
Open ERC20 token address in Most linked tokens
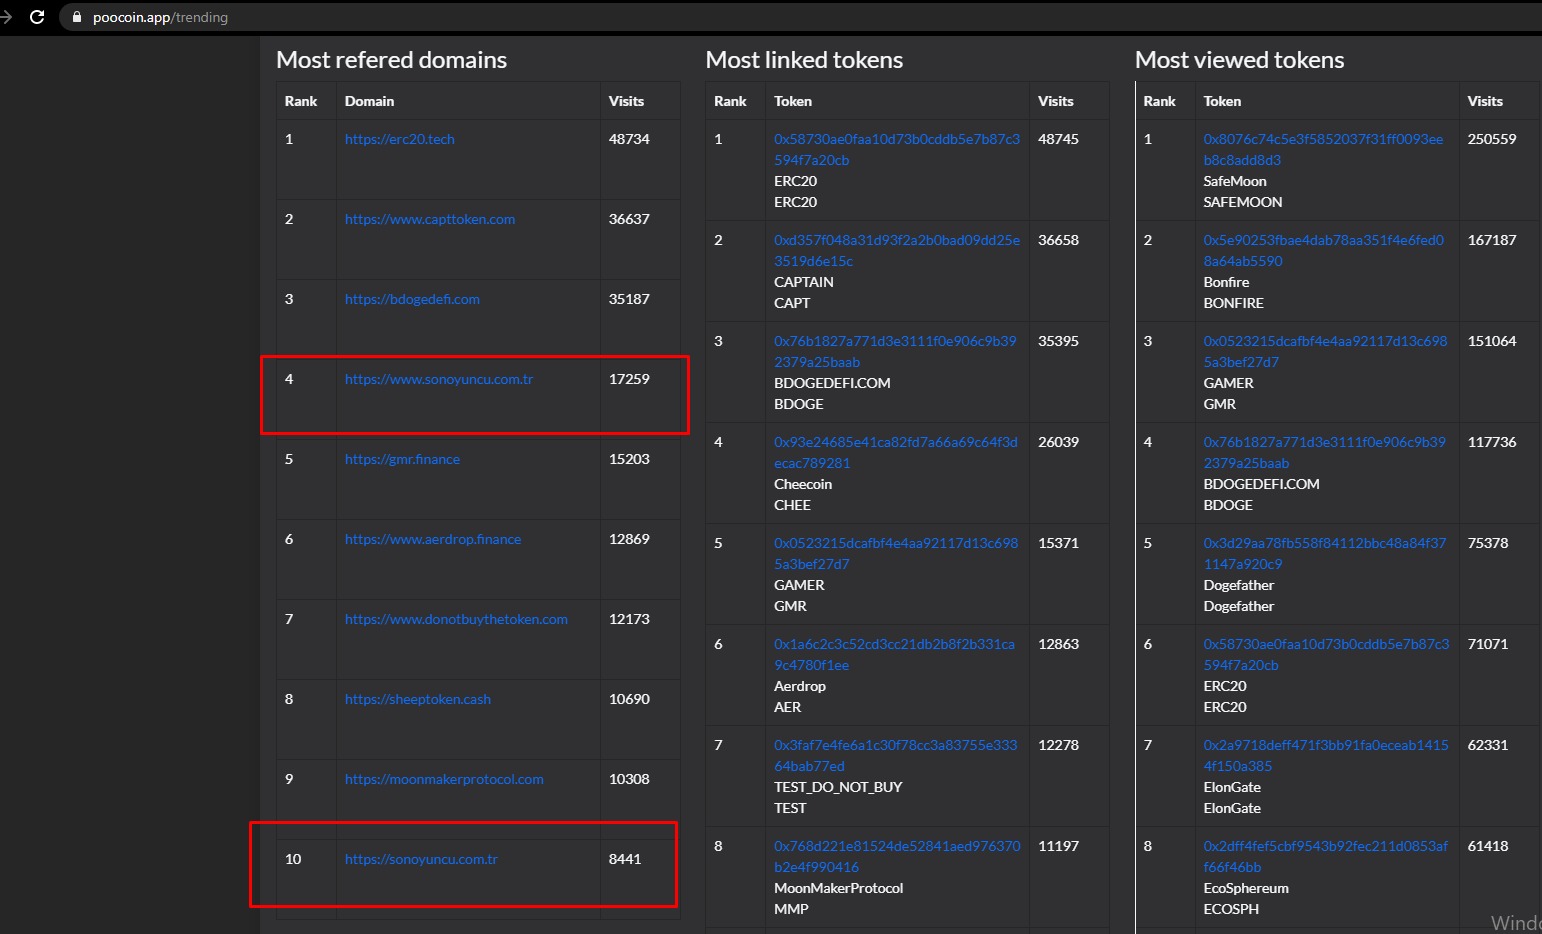coord(897,149)
